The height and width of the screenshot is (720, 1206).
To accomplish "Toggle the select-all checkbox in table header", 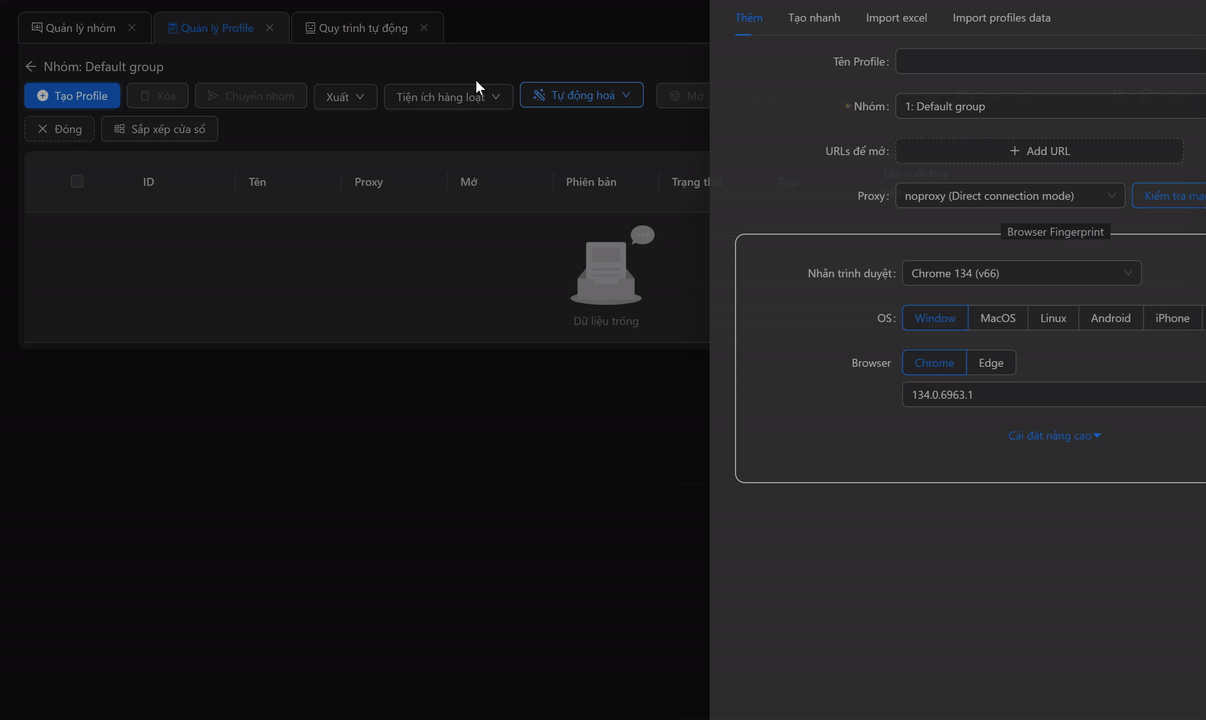I will (77, 182).
